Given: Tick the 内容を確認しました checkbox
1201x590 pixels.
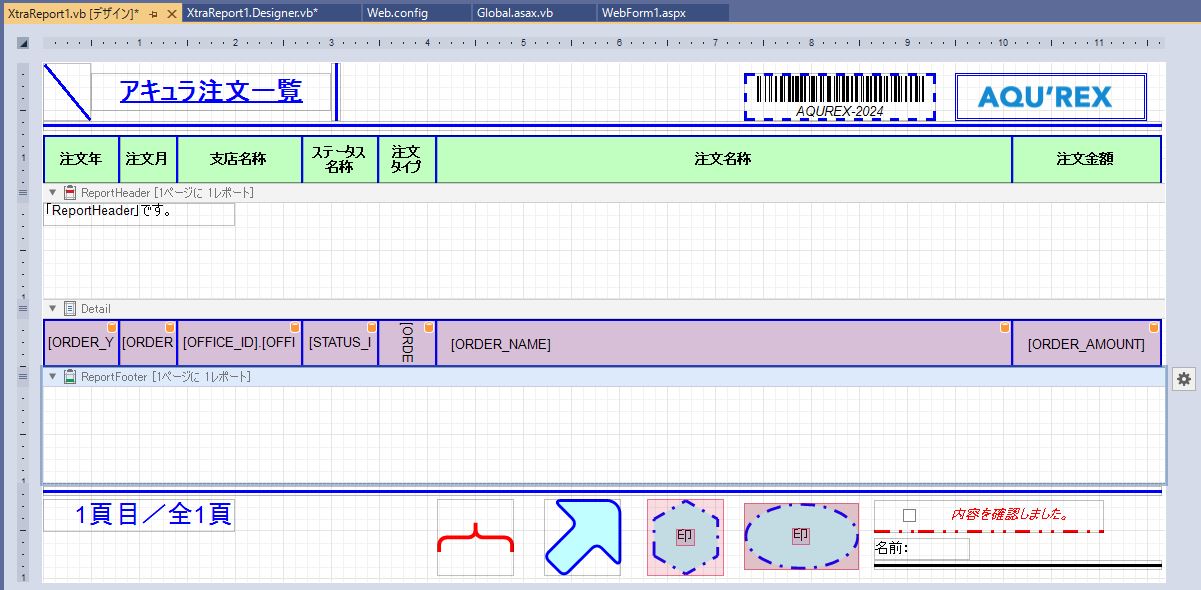Looking at the screenshot, I should click(x=909, y=516).
